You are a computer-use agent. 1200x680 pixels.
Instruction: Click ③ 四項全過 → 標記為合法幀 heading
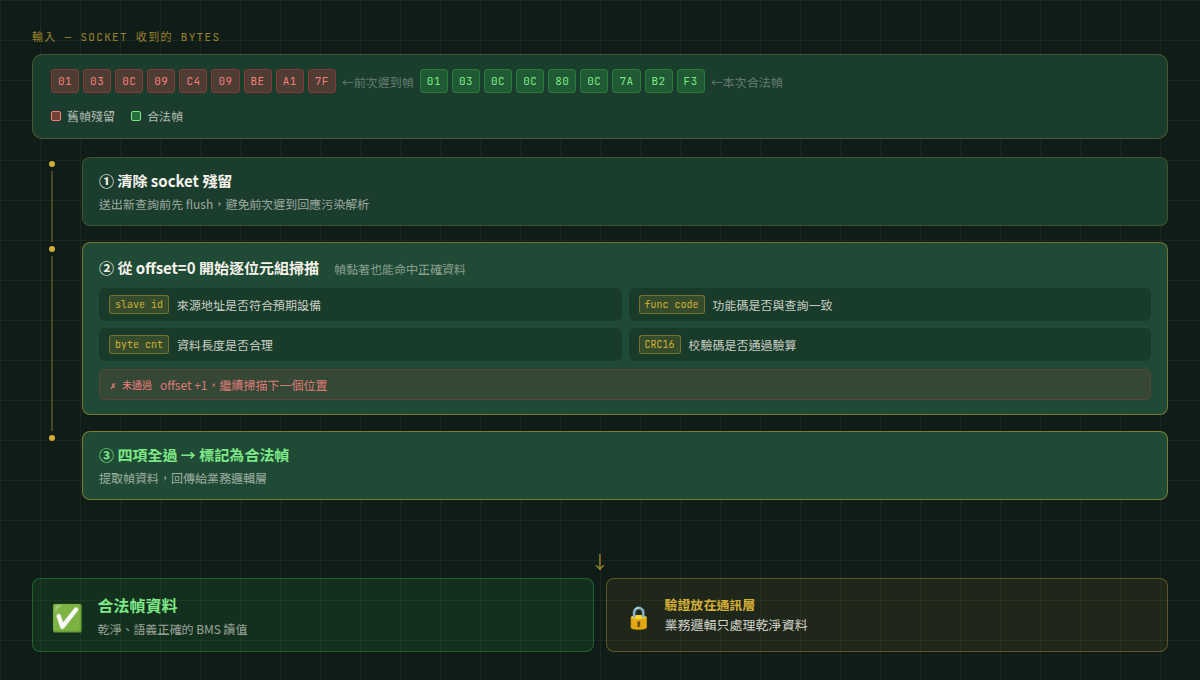(194, 455)
